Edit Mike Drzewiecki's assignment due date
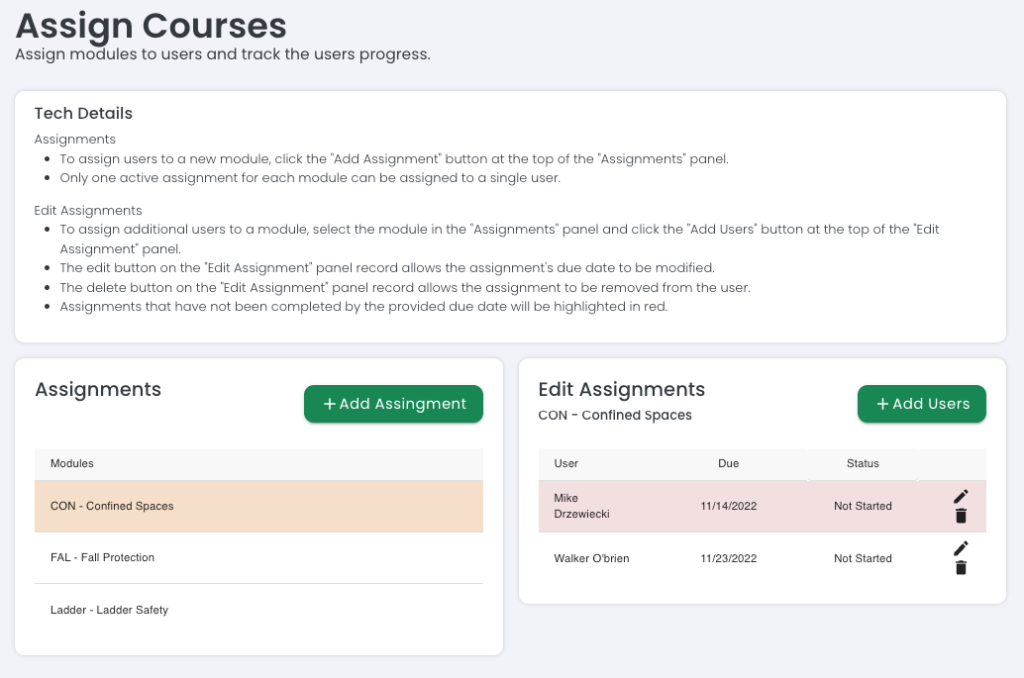Viewport: 1024px width, 678px height. coord(961,496)
